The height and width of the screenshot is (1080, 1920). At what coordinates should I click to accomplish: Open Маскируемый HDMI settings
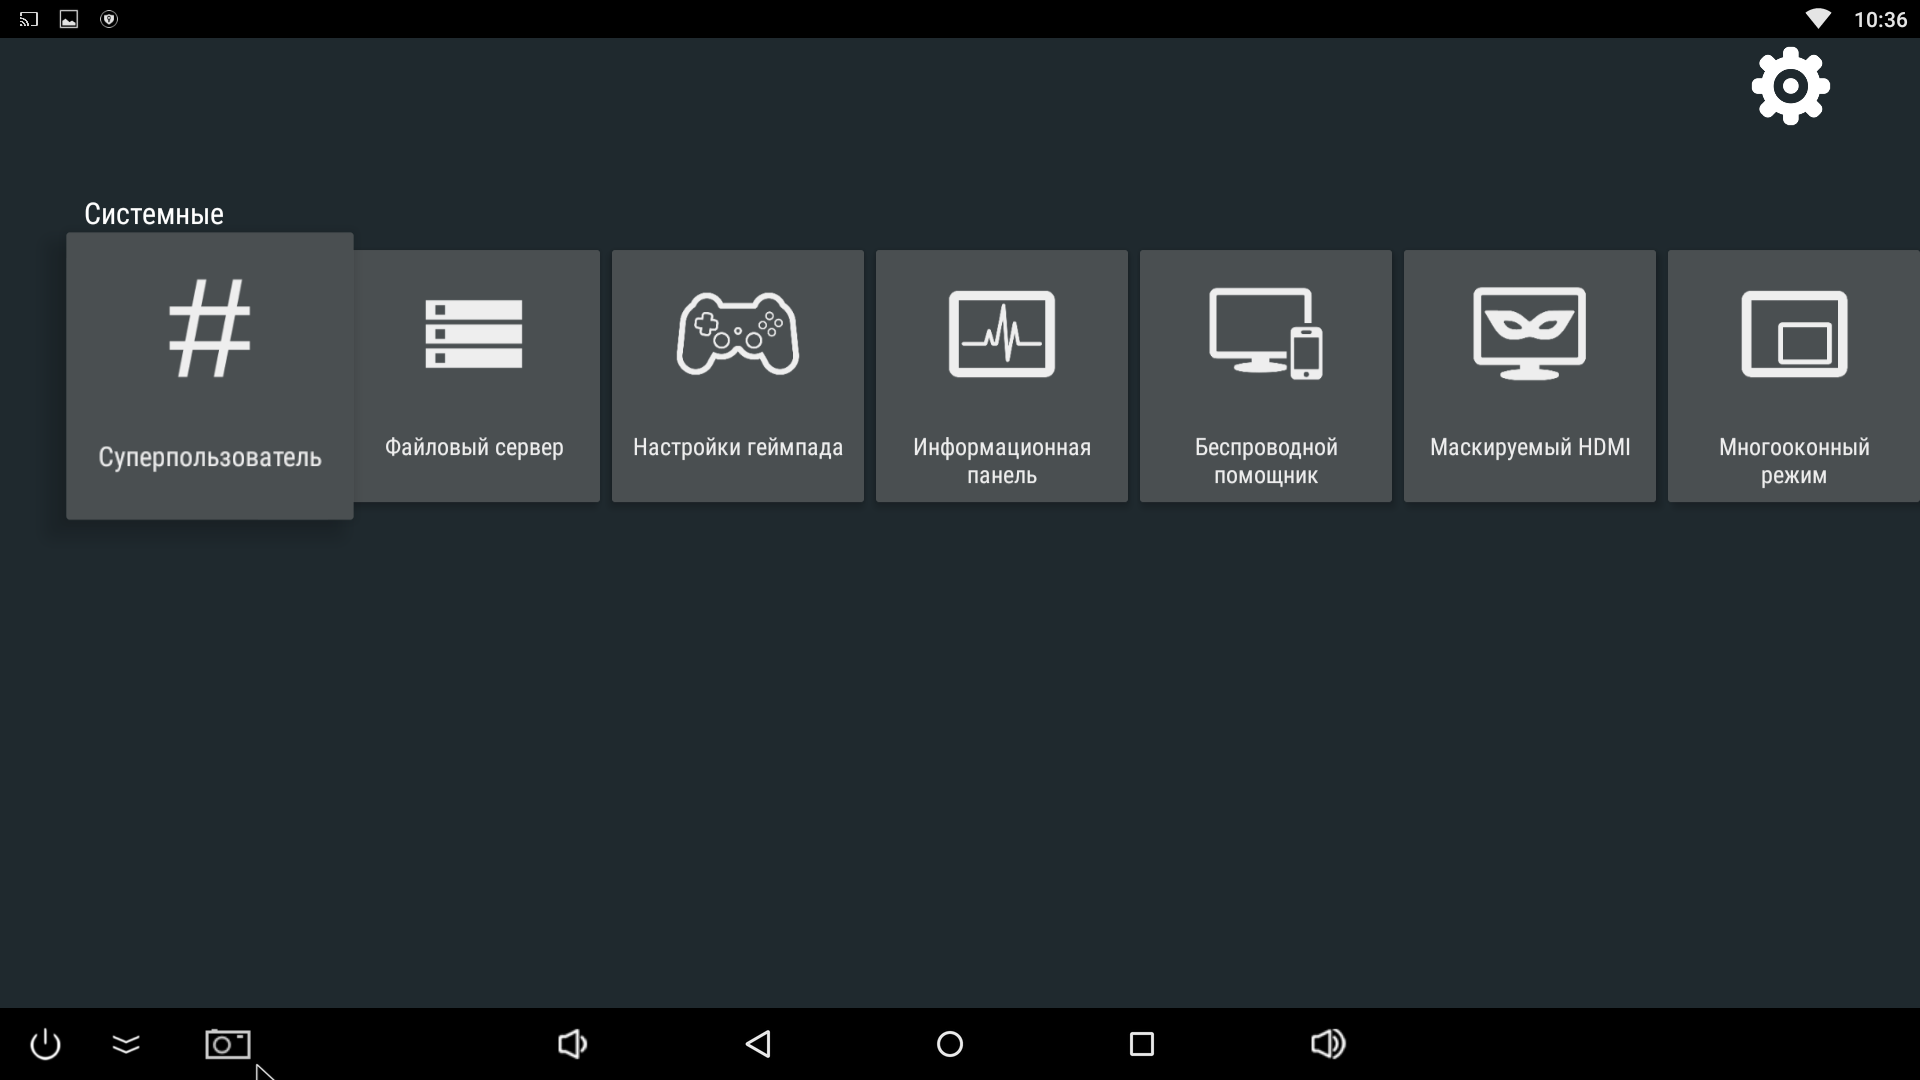pos(1530,373)
